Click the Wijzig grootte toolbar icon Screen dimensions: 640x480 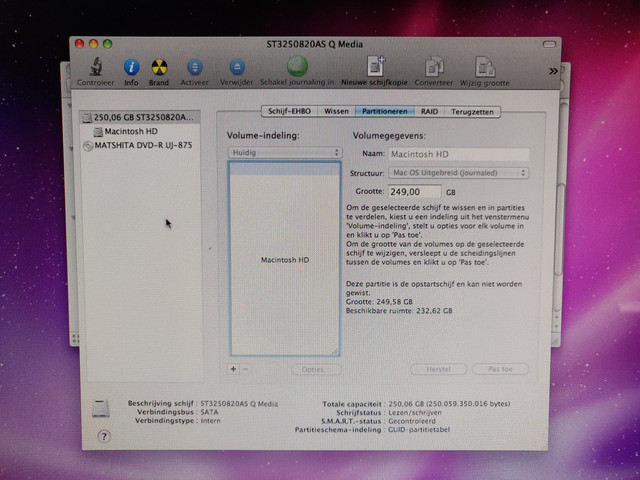coord(484,67)
